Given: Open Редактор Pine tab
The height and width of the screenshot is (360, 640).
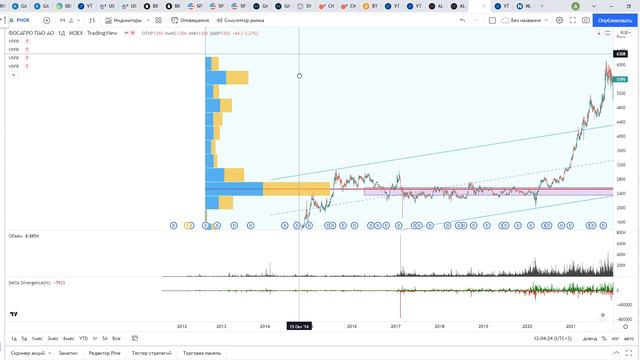Looking at the screenshot, I should 104,353.
